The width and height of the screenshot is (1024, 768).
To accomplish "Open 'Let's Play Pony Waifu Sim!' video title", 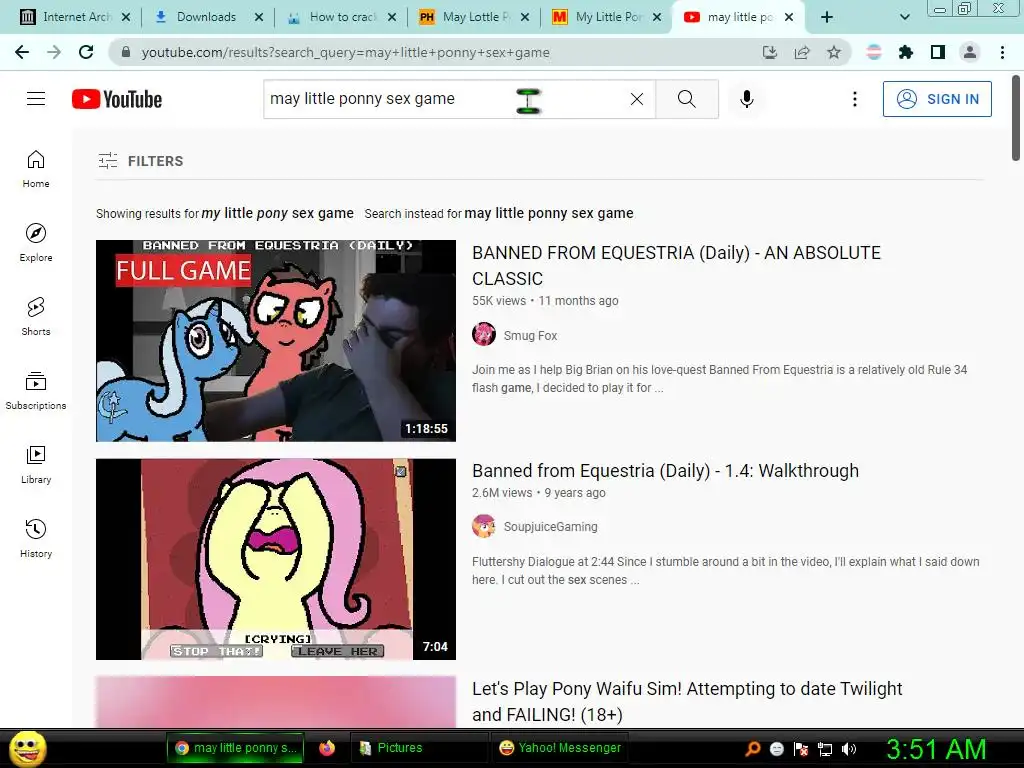I will (x=687, y=701).
